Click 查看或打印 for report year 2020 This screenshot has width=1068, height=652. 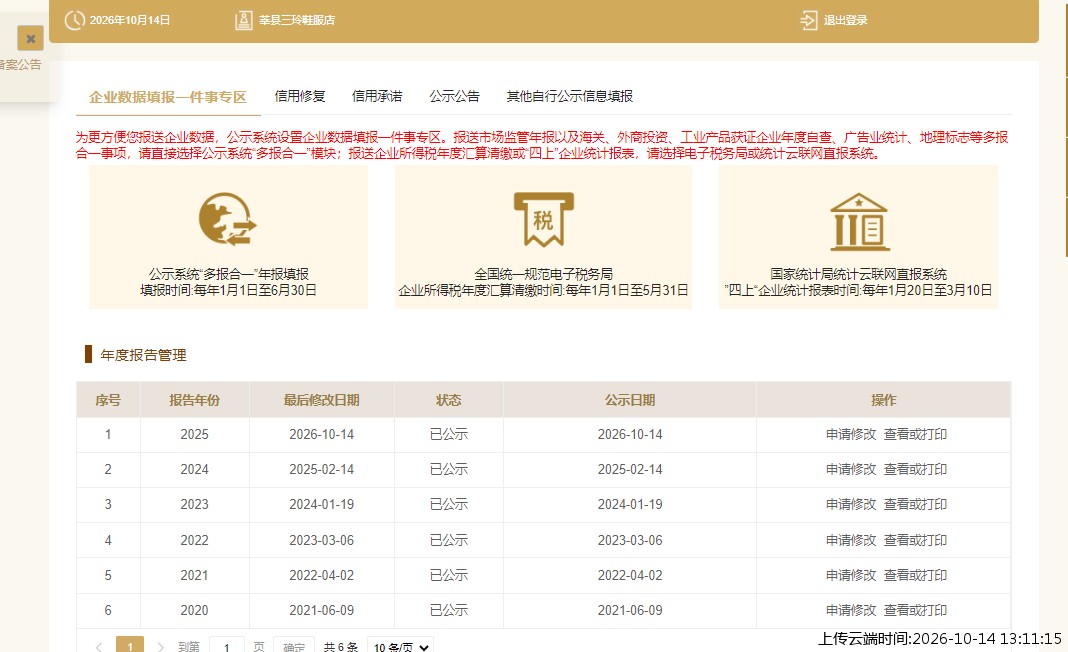[x=915, y=610]
